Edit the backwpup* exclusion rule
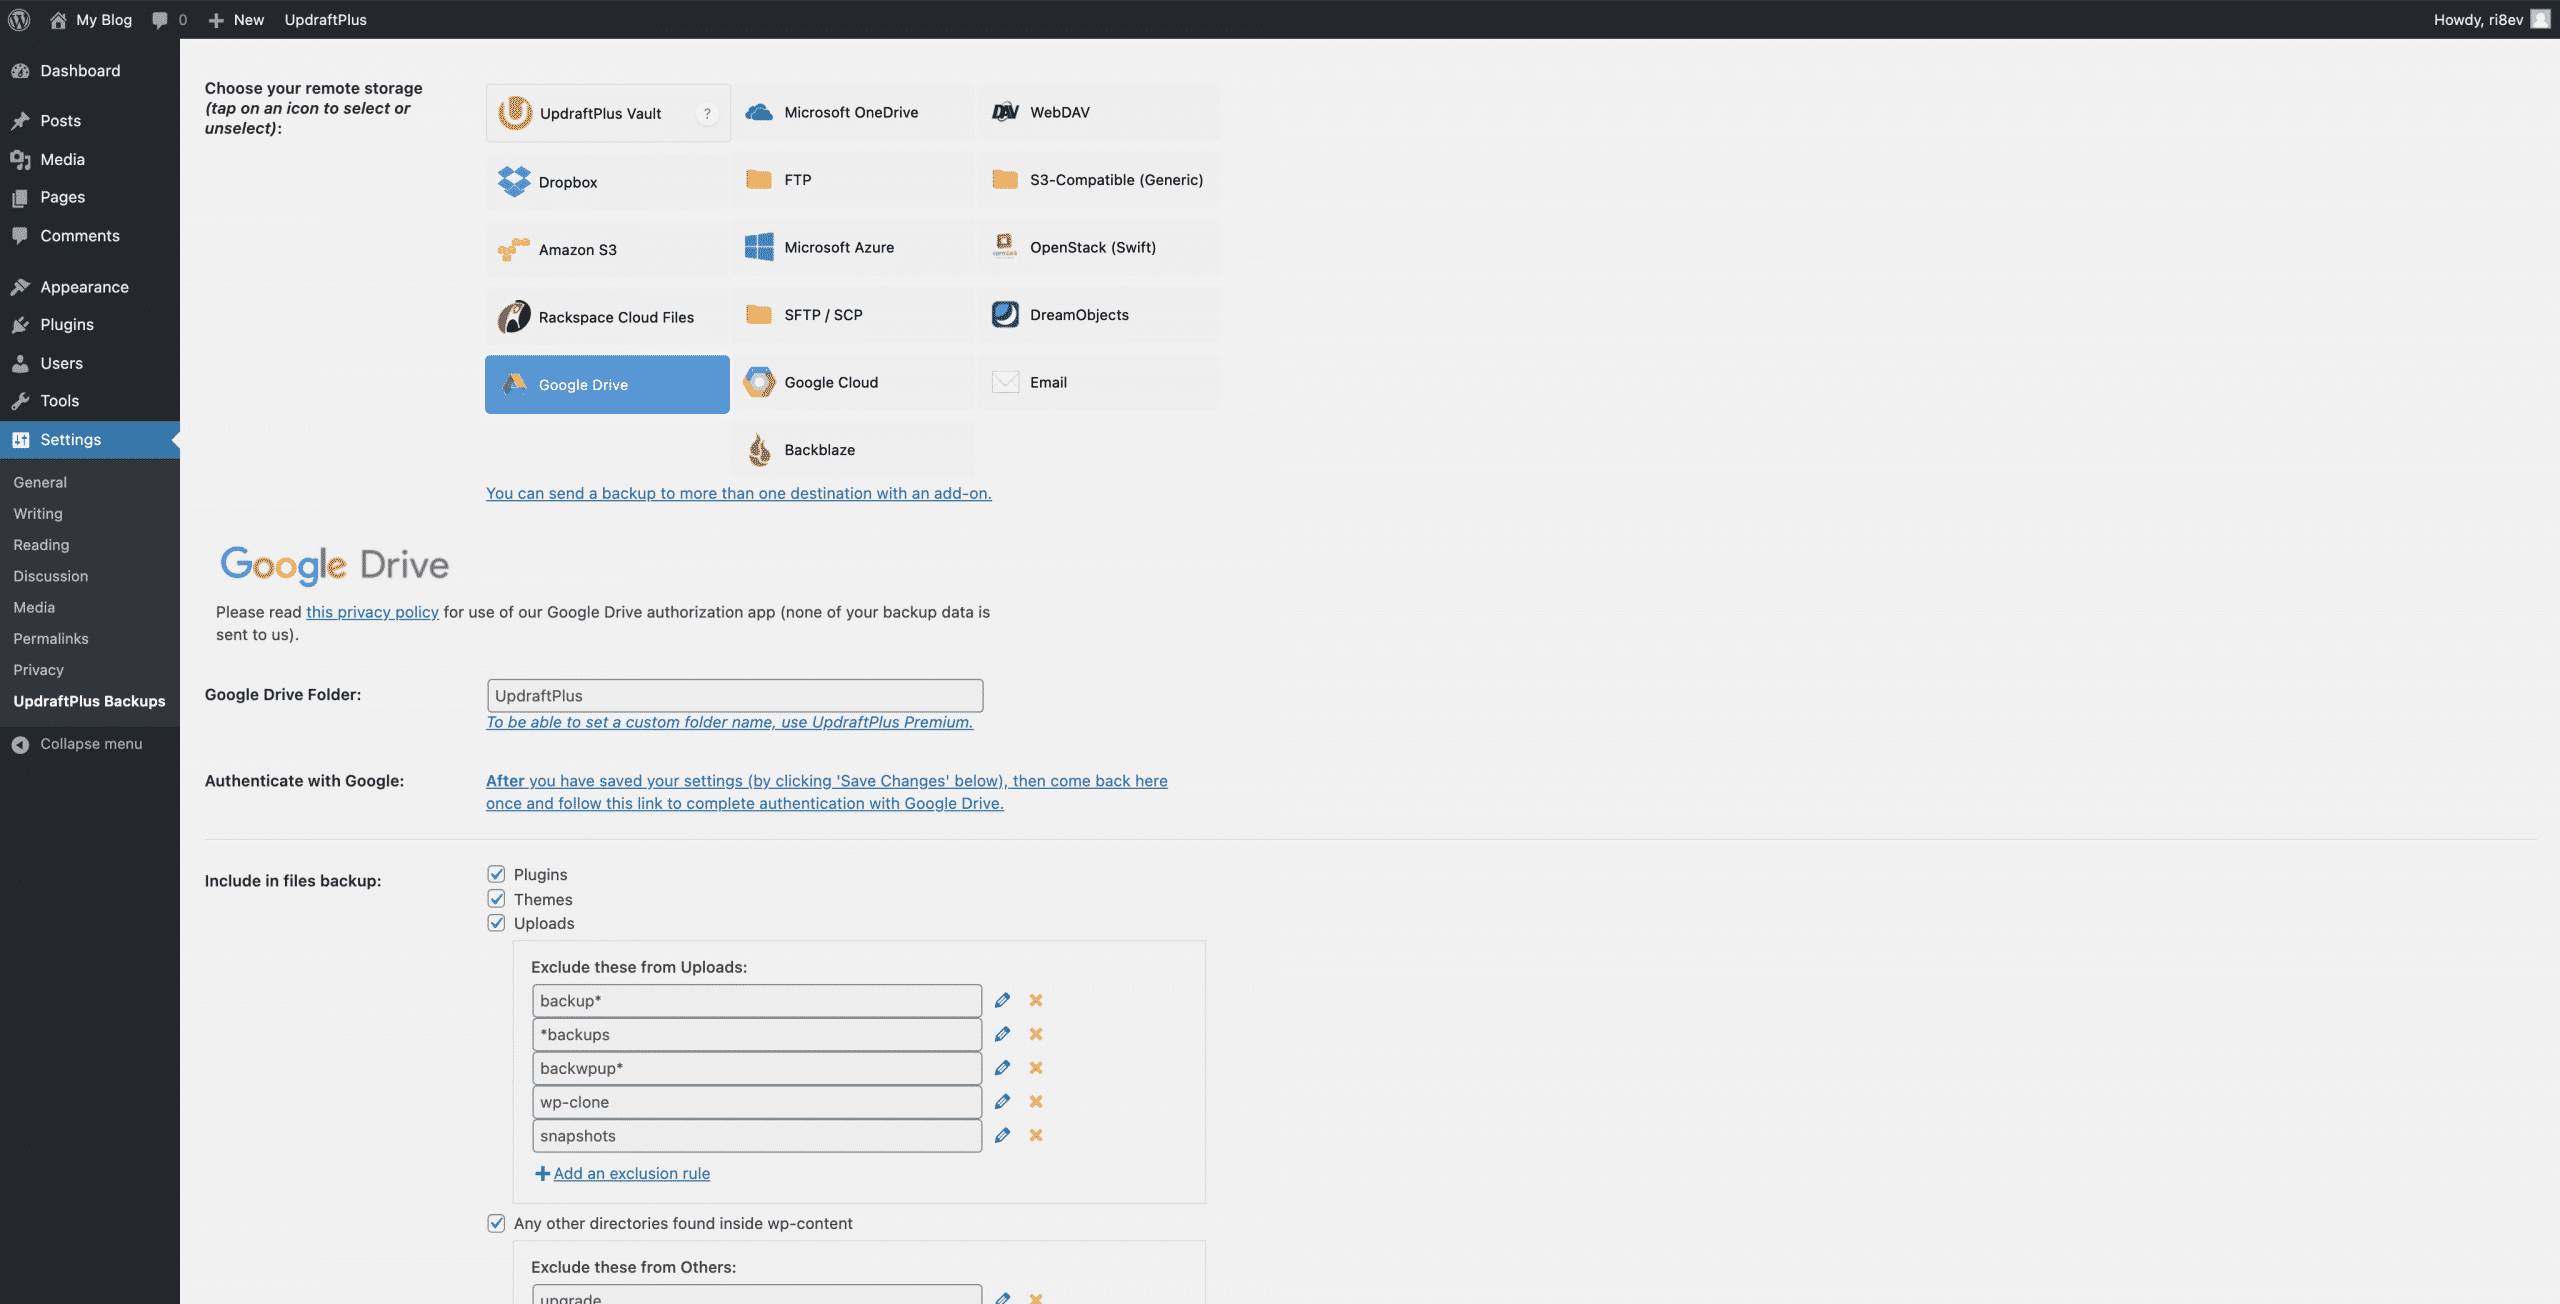The height and width of the screenshot is (1304, 2560). coord(1002,1068)
